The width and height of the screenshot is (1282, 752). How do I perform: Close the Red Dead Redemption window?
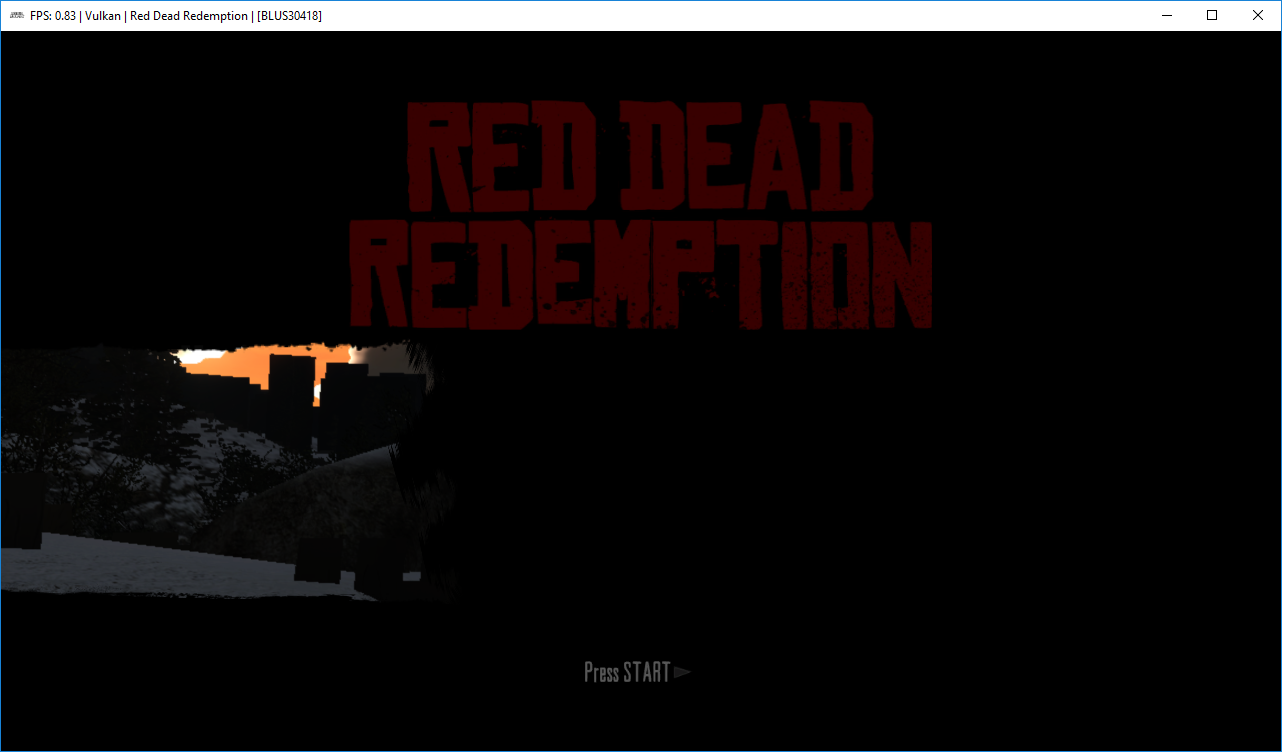point(1258,15)
